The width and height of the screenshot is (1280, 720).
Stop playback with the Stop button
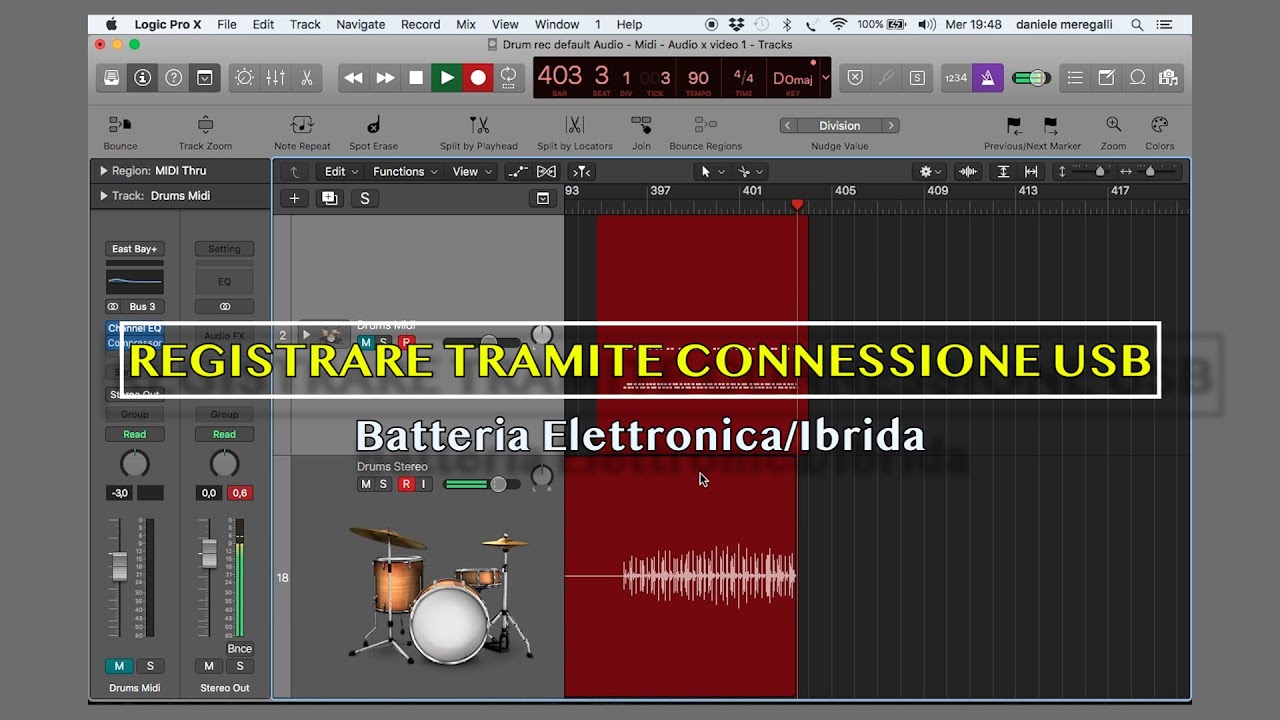pos(416,77)
